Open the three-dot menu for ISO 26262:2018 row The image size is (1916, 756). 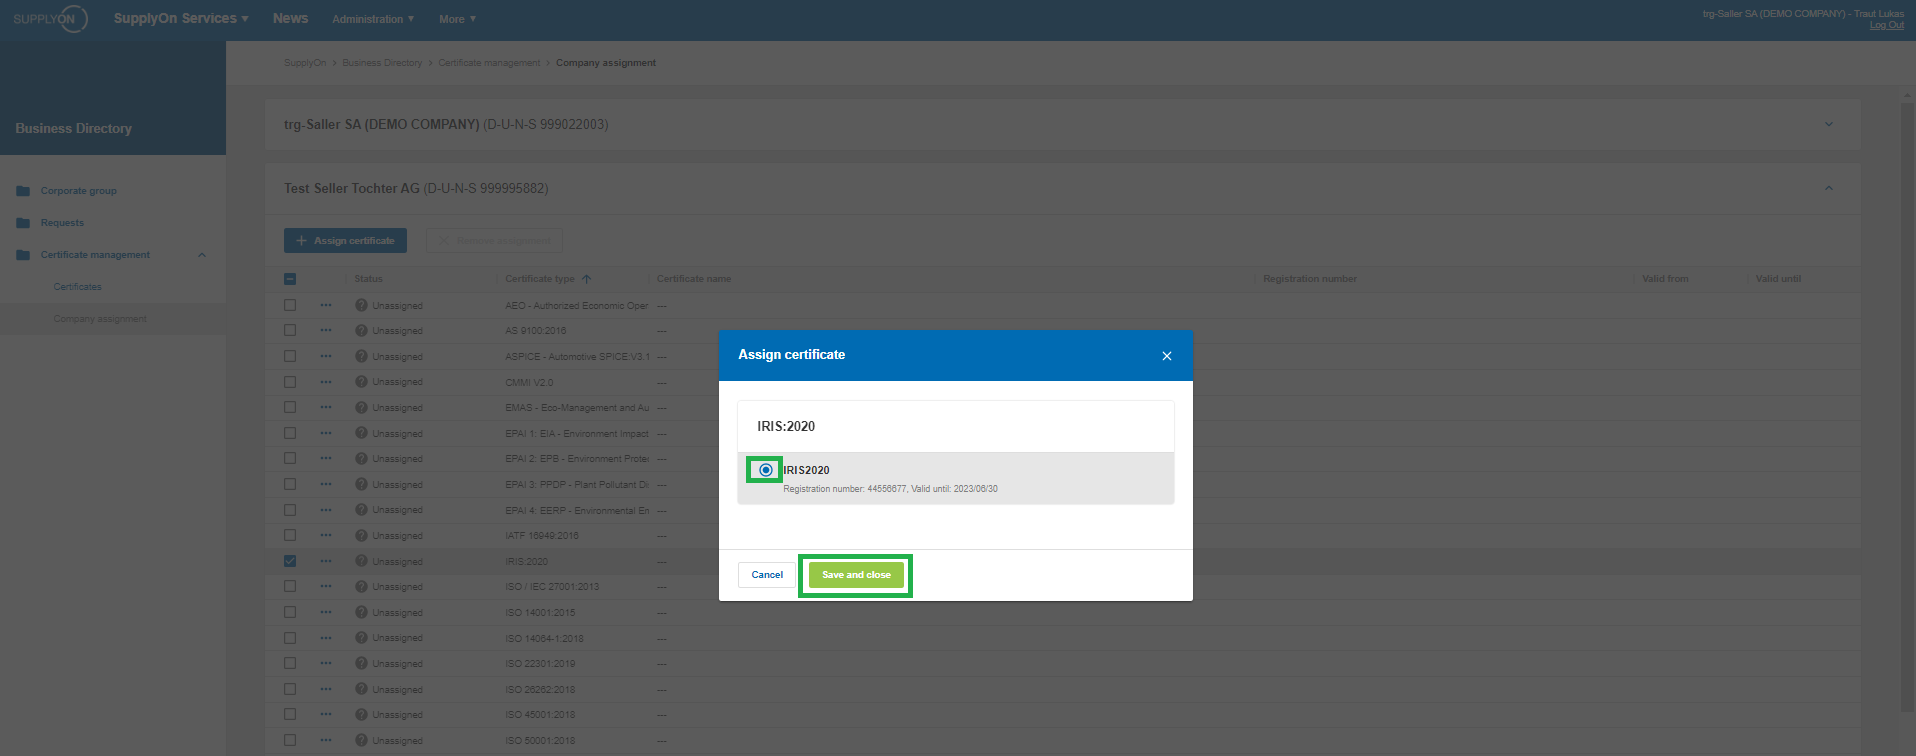(326, 689)
